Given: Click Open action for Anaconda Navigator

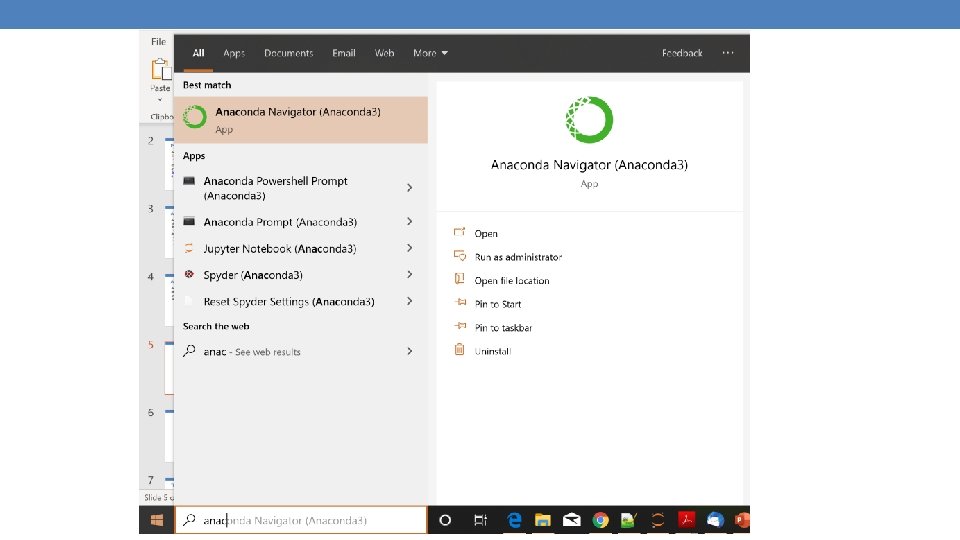Looking at the screenshot, I should pos(486,233).
